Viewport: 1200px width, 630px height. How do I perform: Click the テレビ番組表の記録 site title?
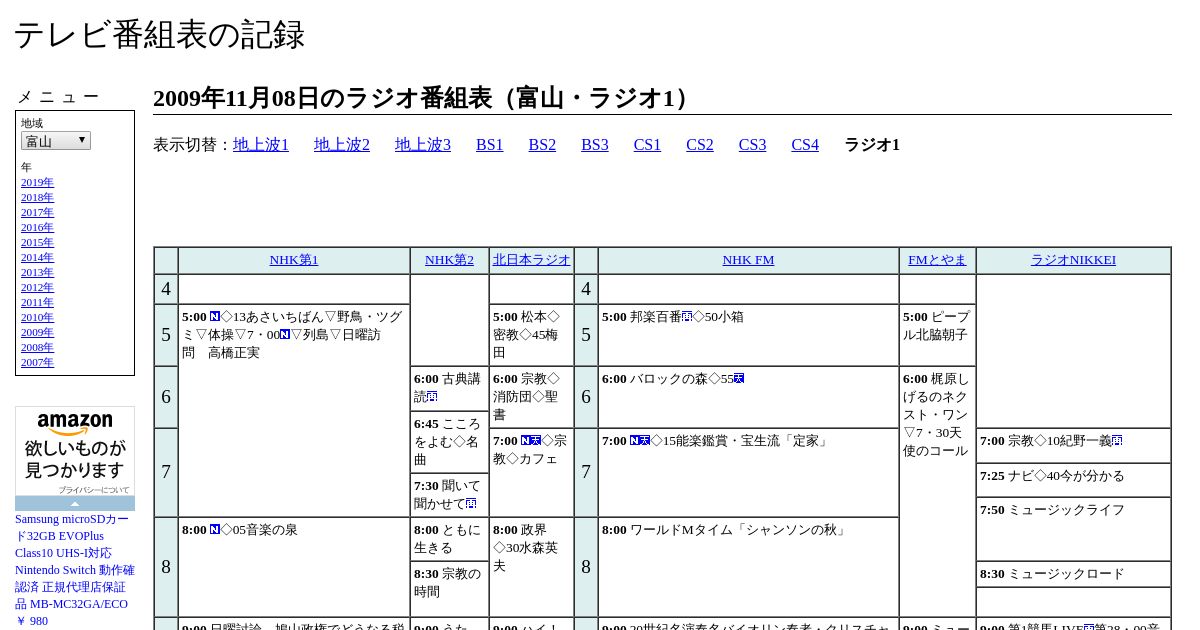click(159, 35)
